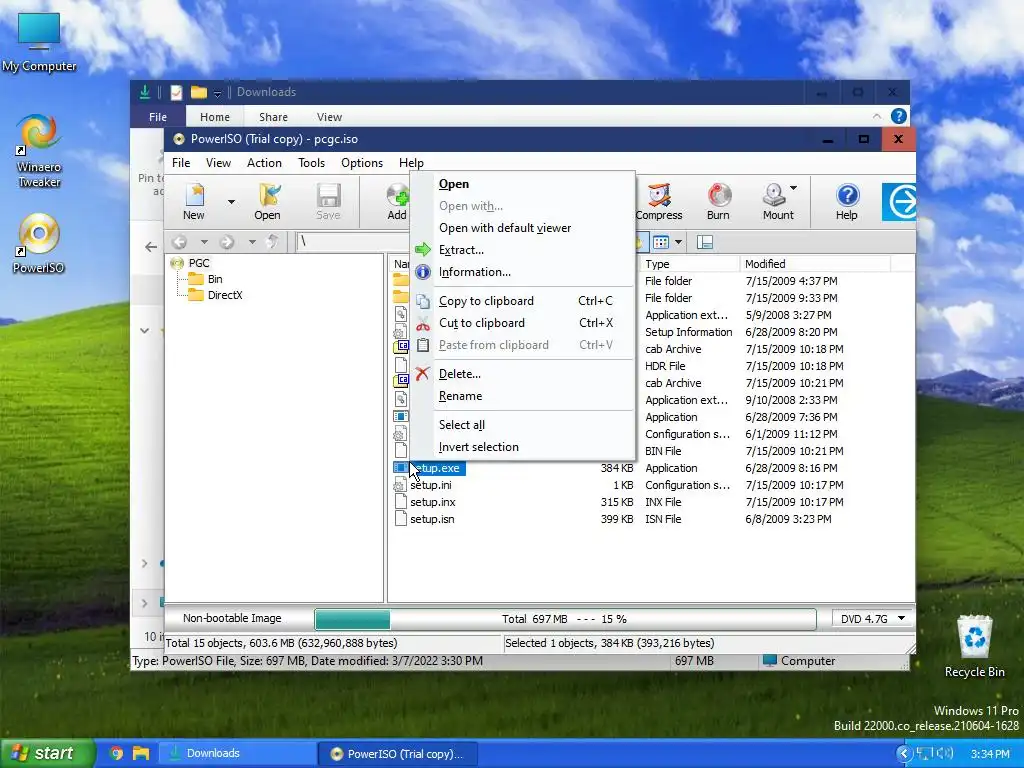
Task: Open Winaero Tweaker desktop shortcut
Action: [x=39, y=152]
